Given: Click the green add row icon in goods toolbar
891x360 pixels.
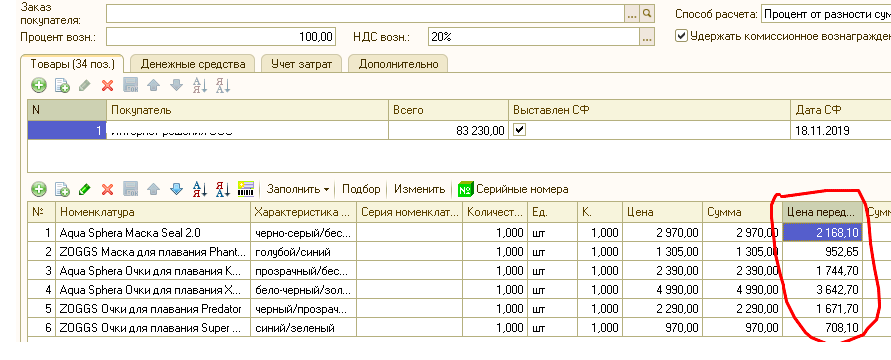Looking at the screenshot, I should (39, 189).
